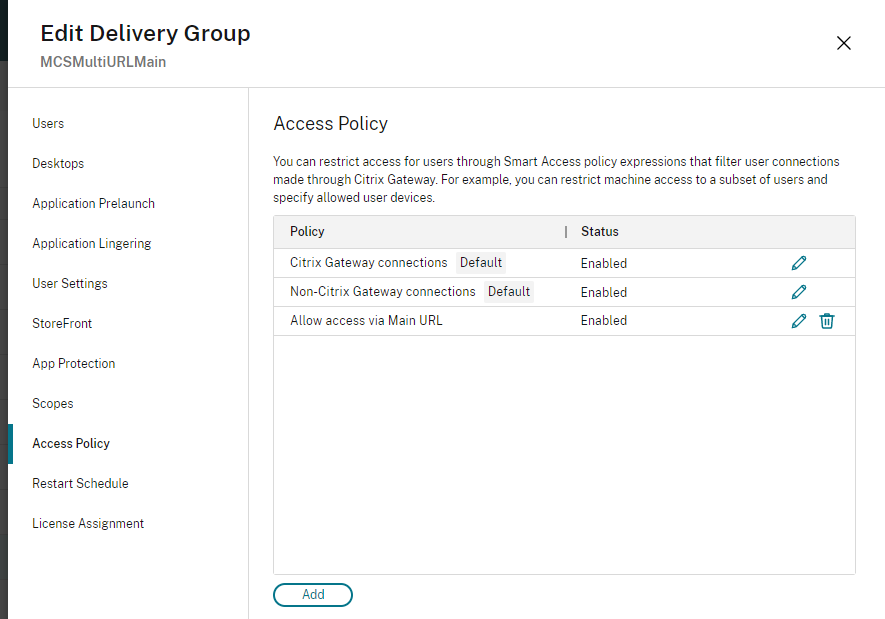Image resolution: width=885 pixels, height=619 pixels.
Task: Click the Policy column header
Action: tap(307, 231)
